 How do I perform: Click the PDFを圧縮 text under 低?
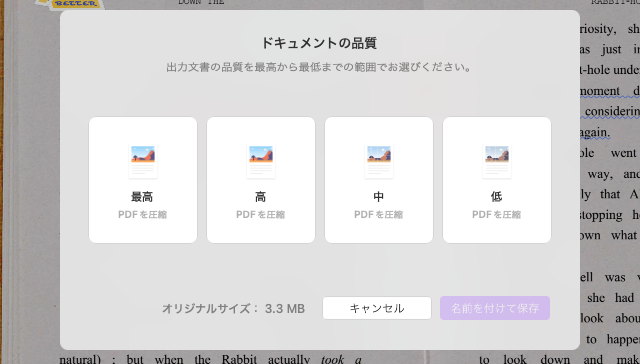(x=496, y=215)
